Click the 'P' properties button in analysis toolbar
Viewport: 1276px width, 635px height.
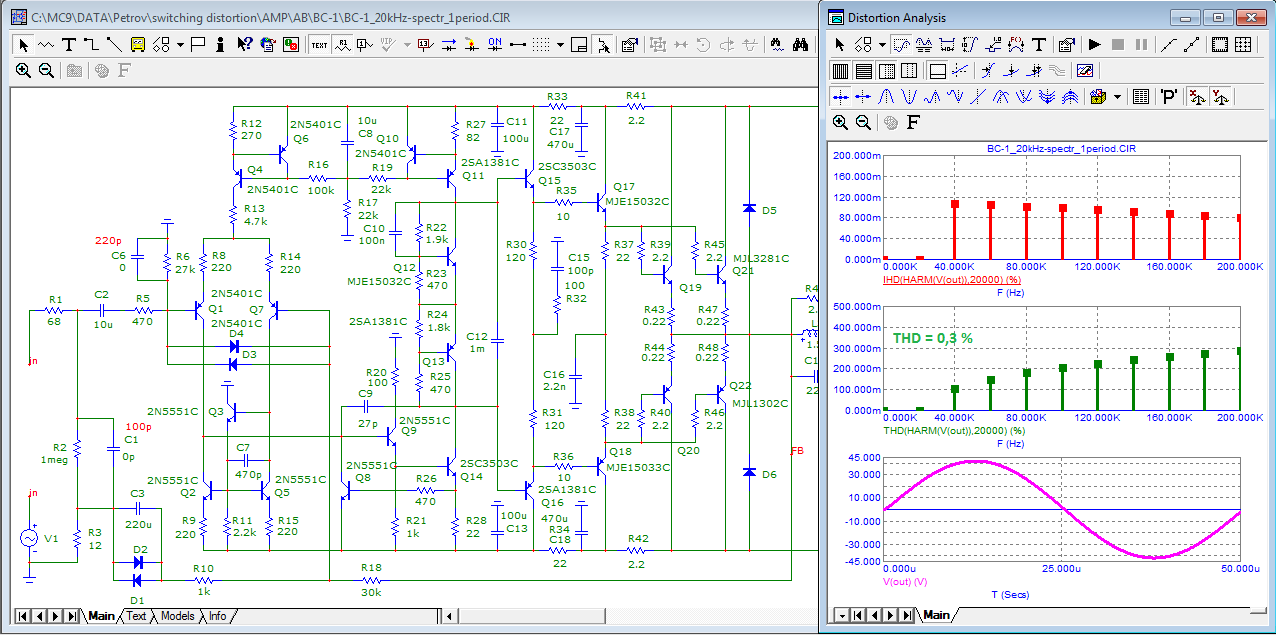1168,97
